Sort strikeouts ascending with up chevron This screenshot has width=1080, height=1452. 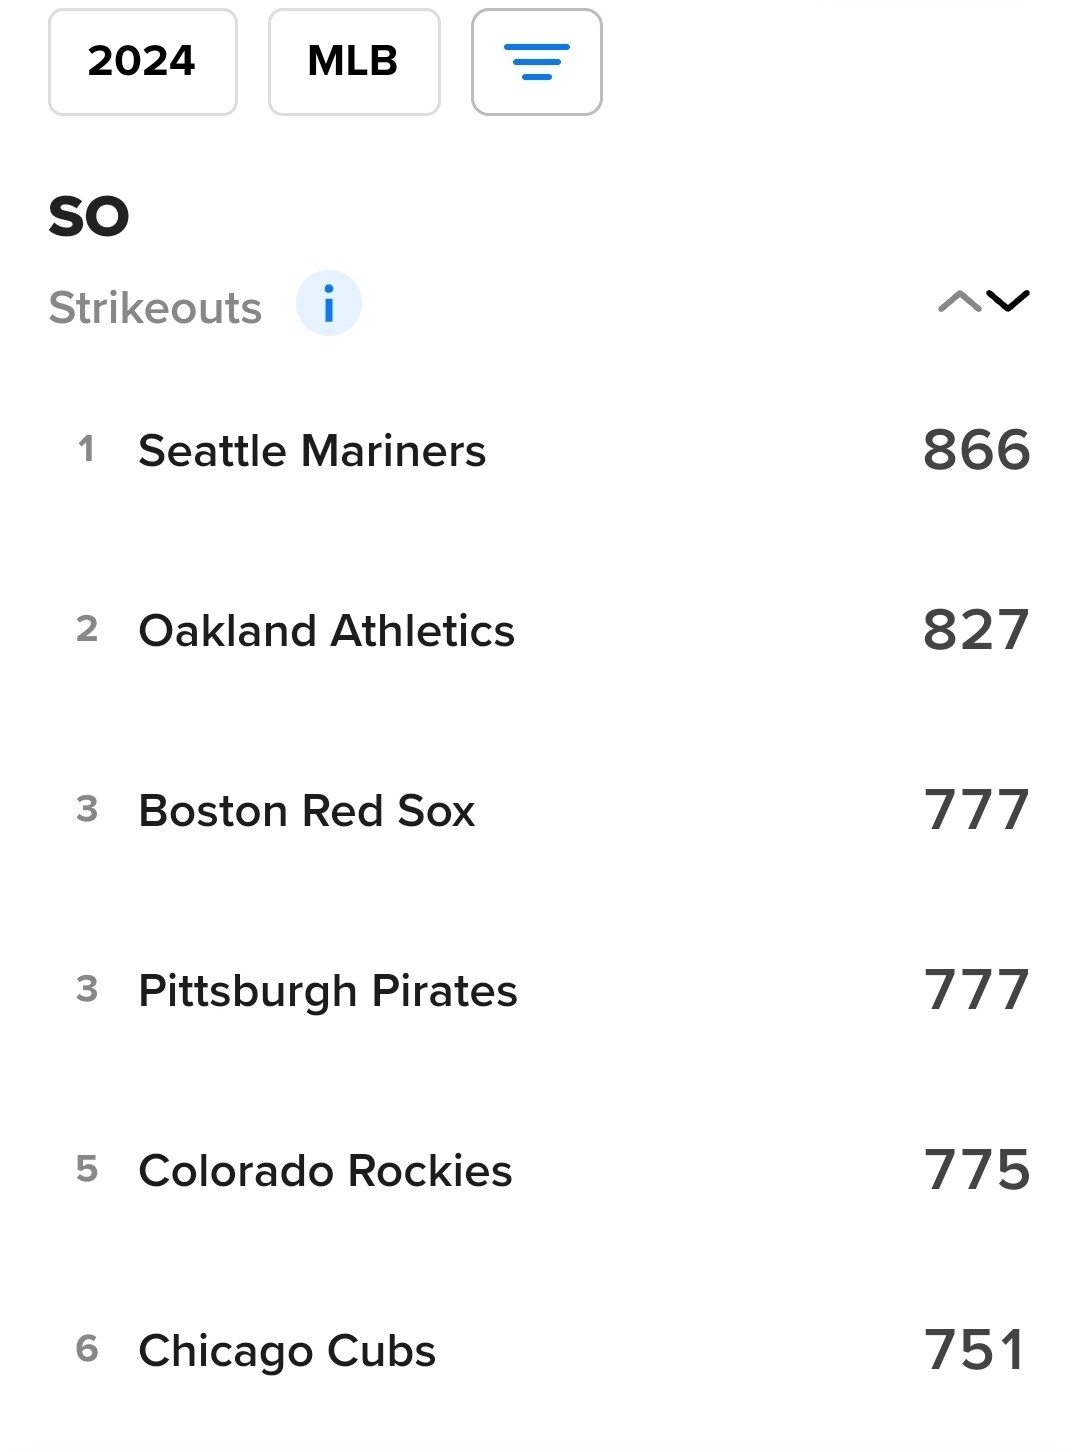click(x=959, y=301)
